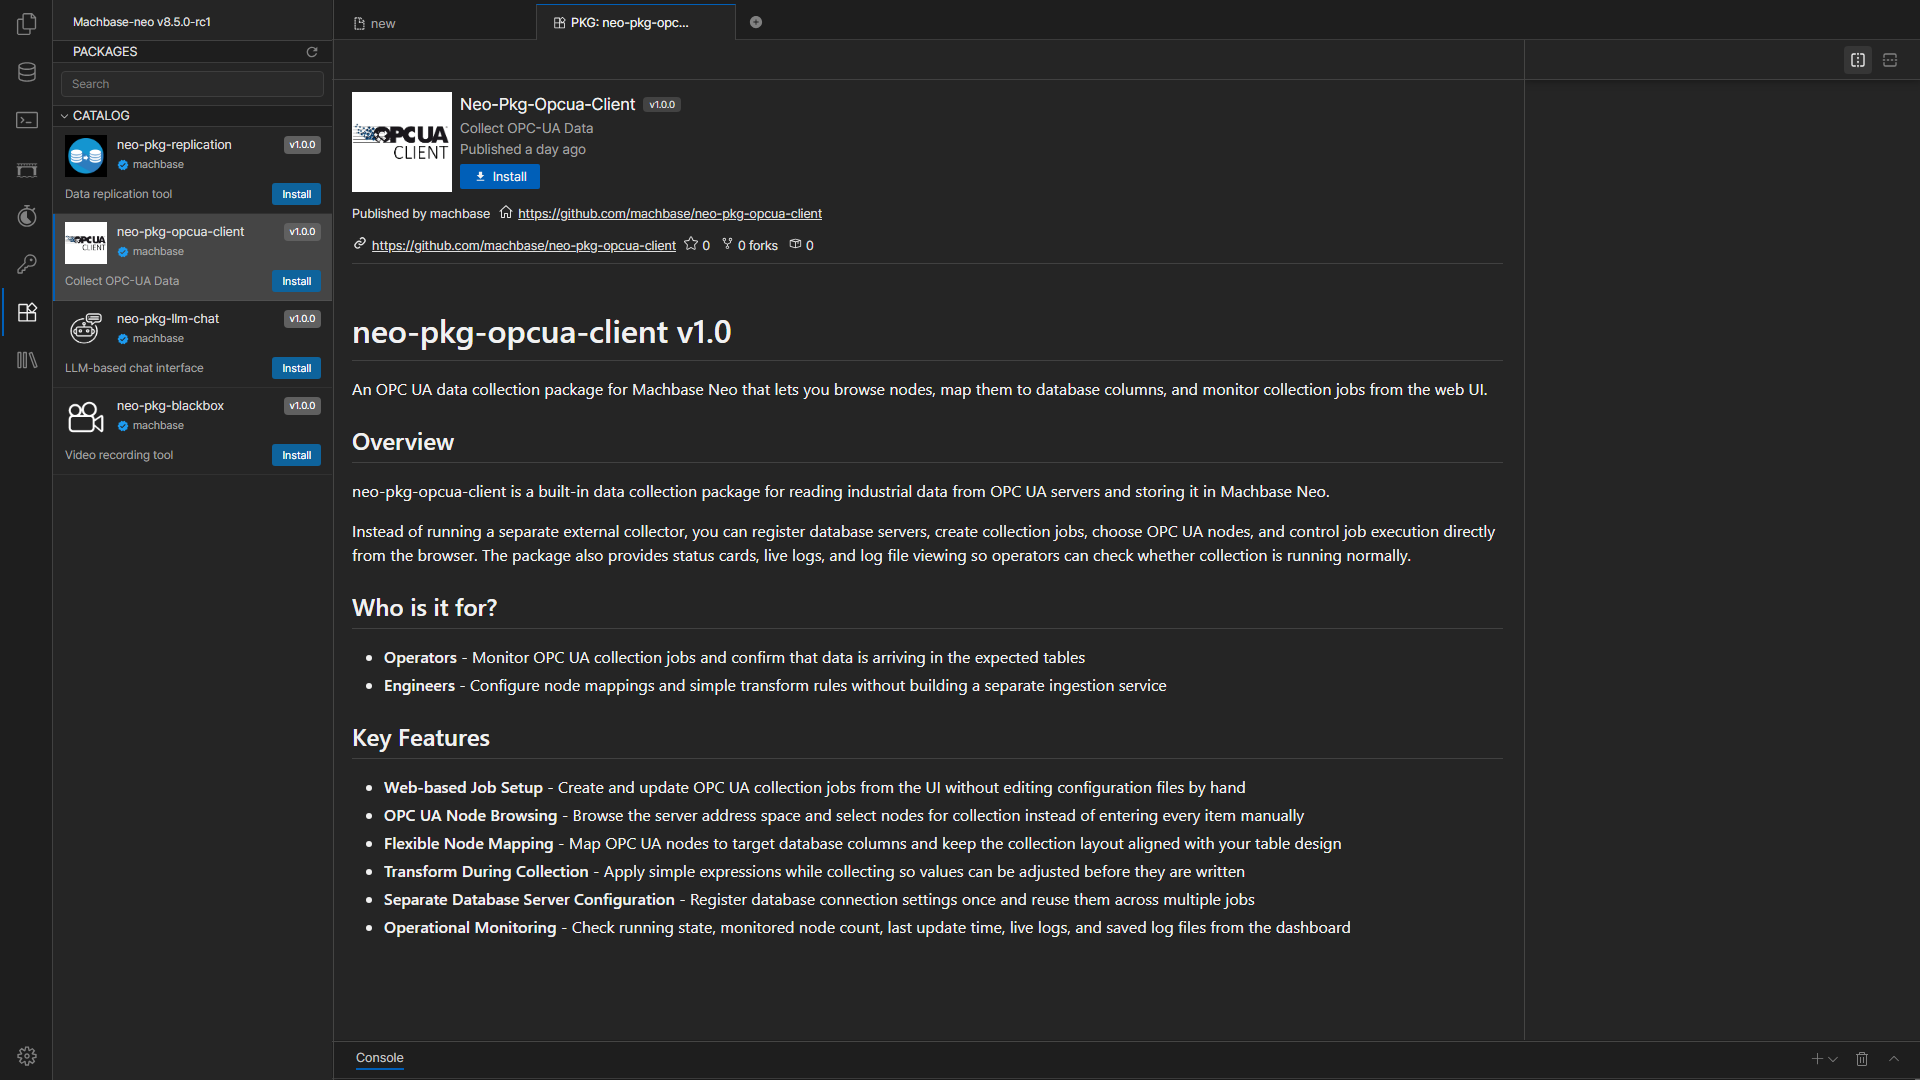Click the 'Operational Monitoring' feature text
Screen dimensions: 1920x1080
click(470, 928)
